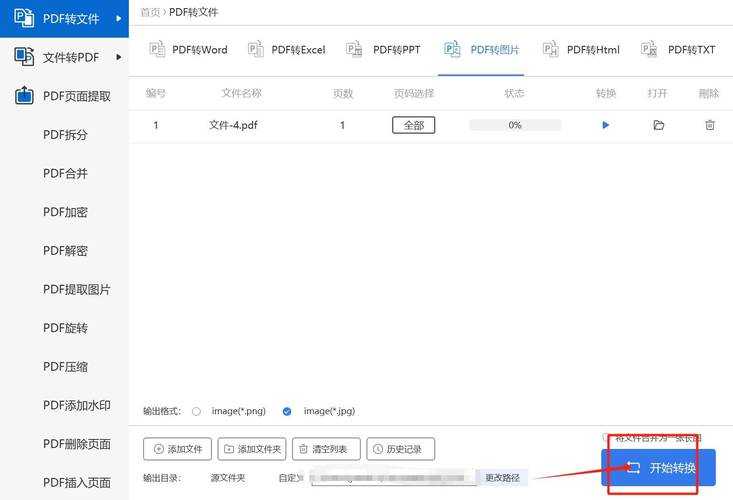Switch to PDF转Html tab
Viewport: 733px width, 500px height.
(581, 50)
